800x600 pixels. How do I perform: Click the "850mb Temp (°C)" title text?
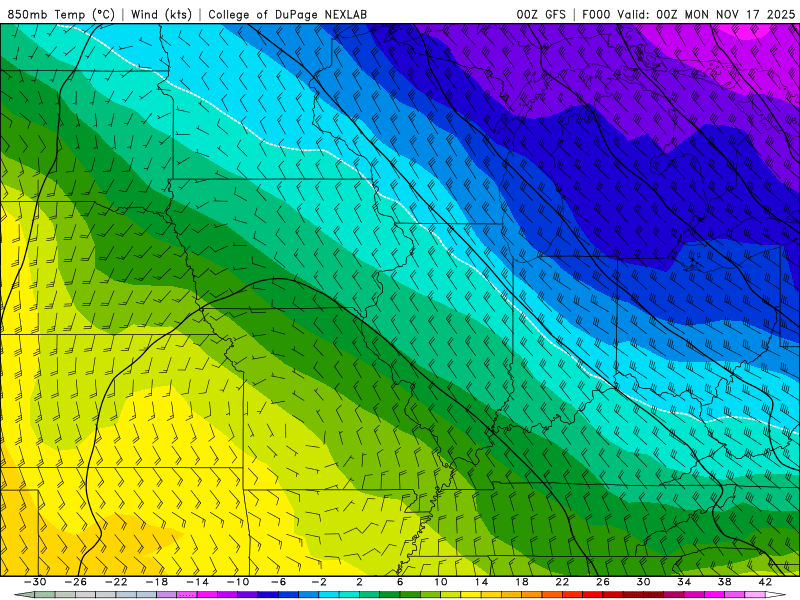[x=60, y=14]
